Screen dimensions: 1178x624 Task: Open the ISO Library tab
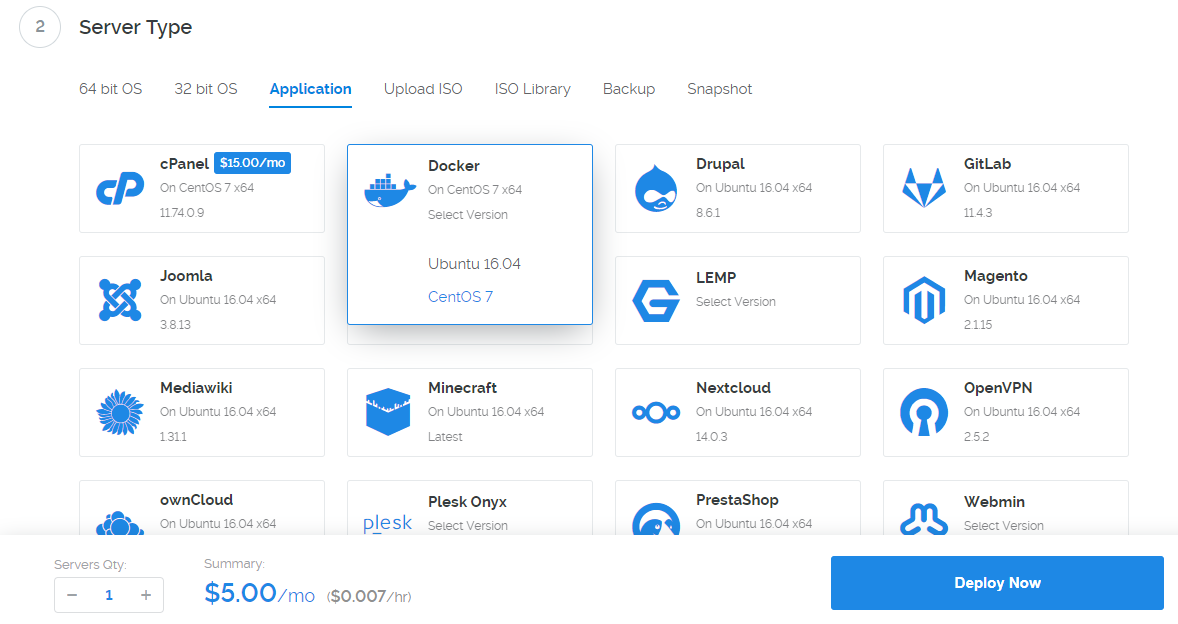tap(533, 89)
